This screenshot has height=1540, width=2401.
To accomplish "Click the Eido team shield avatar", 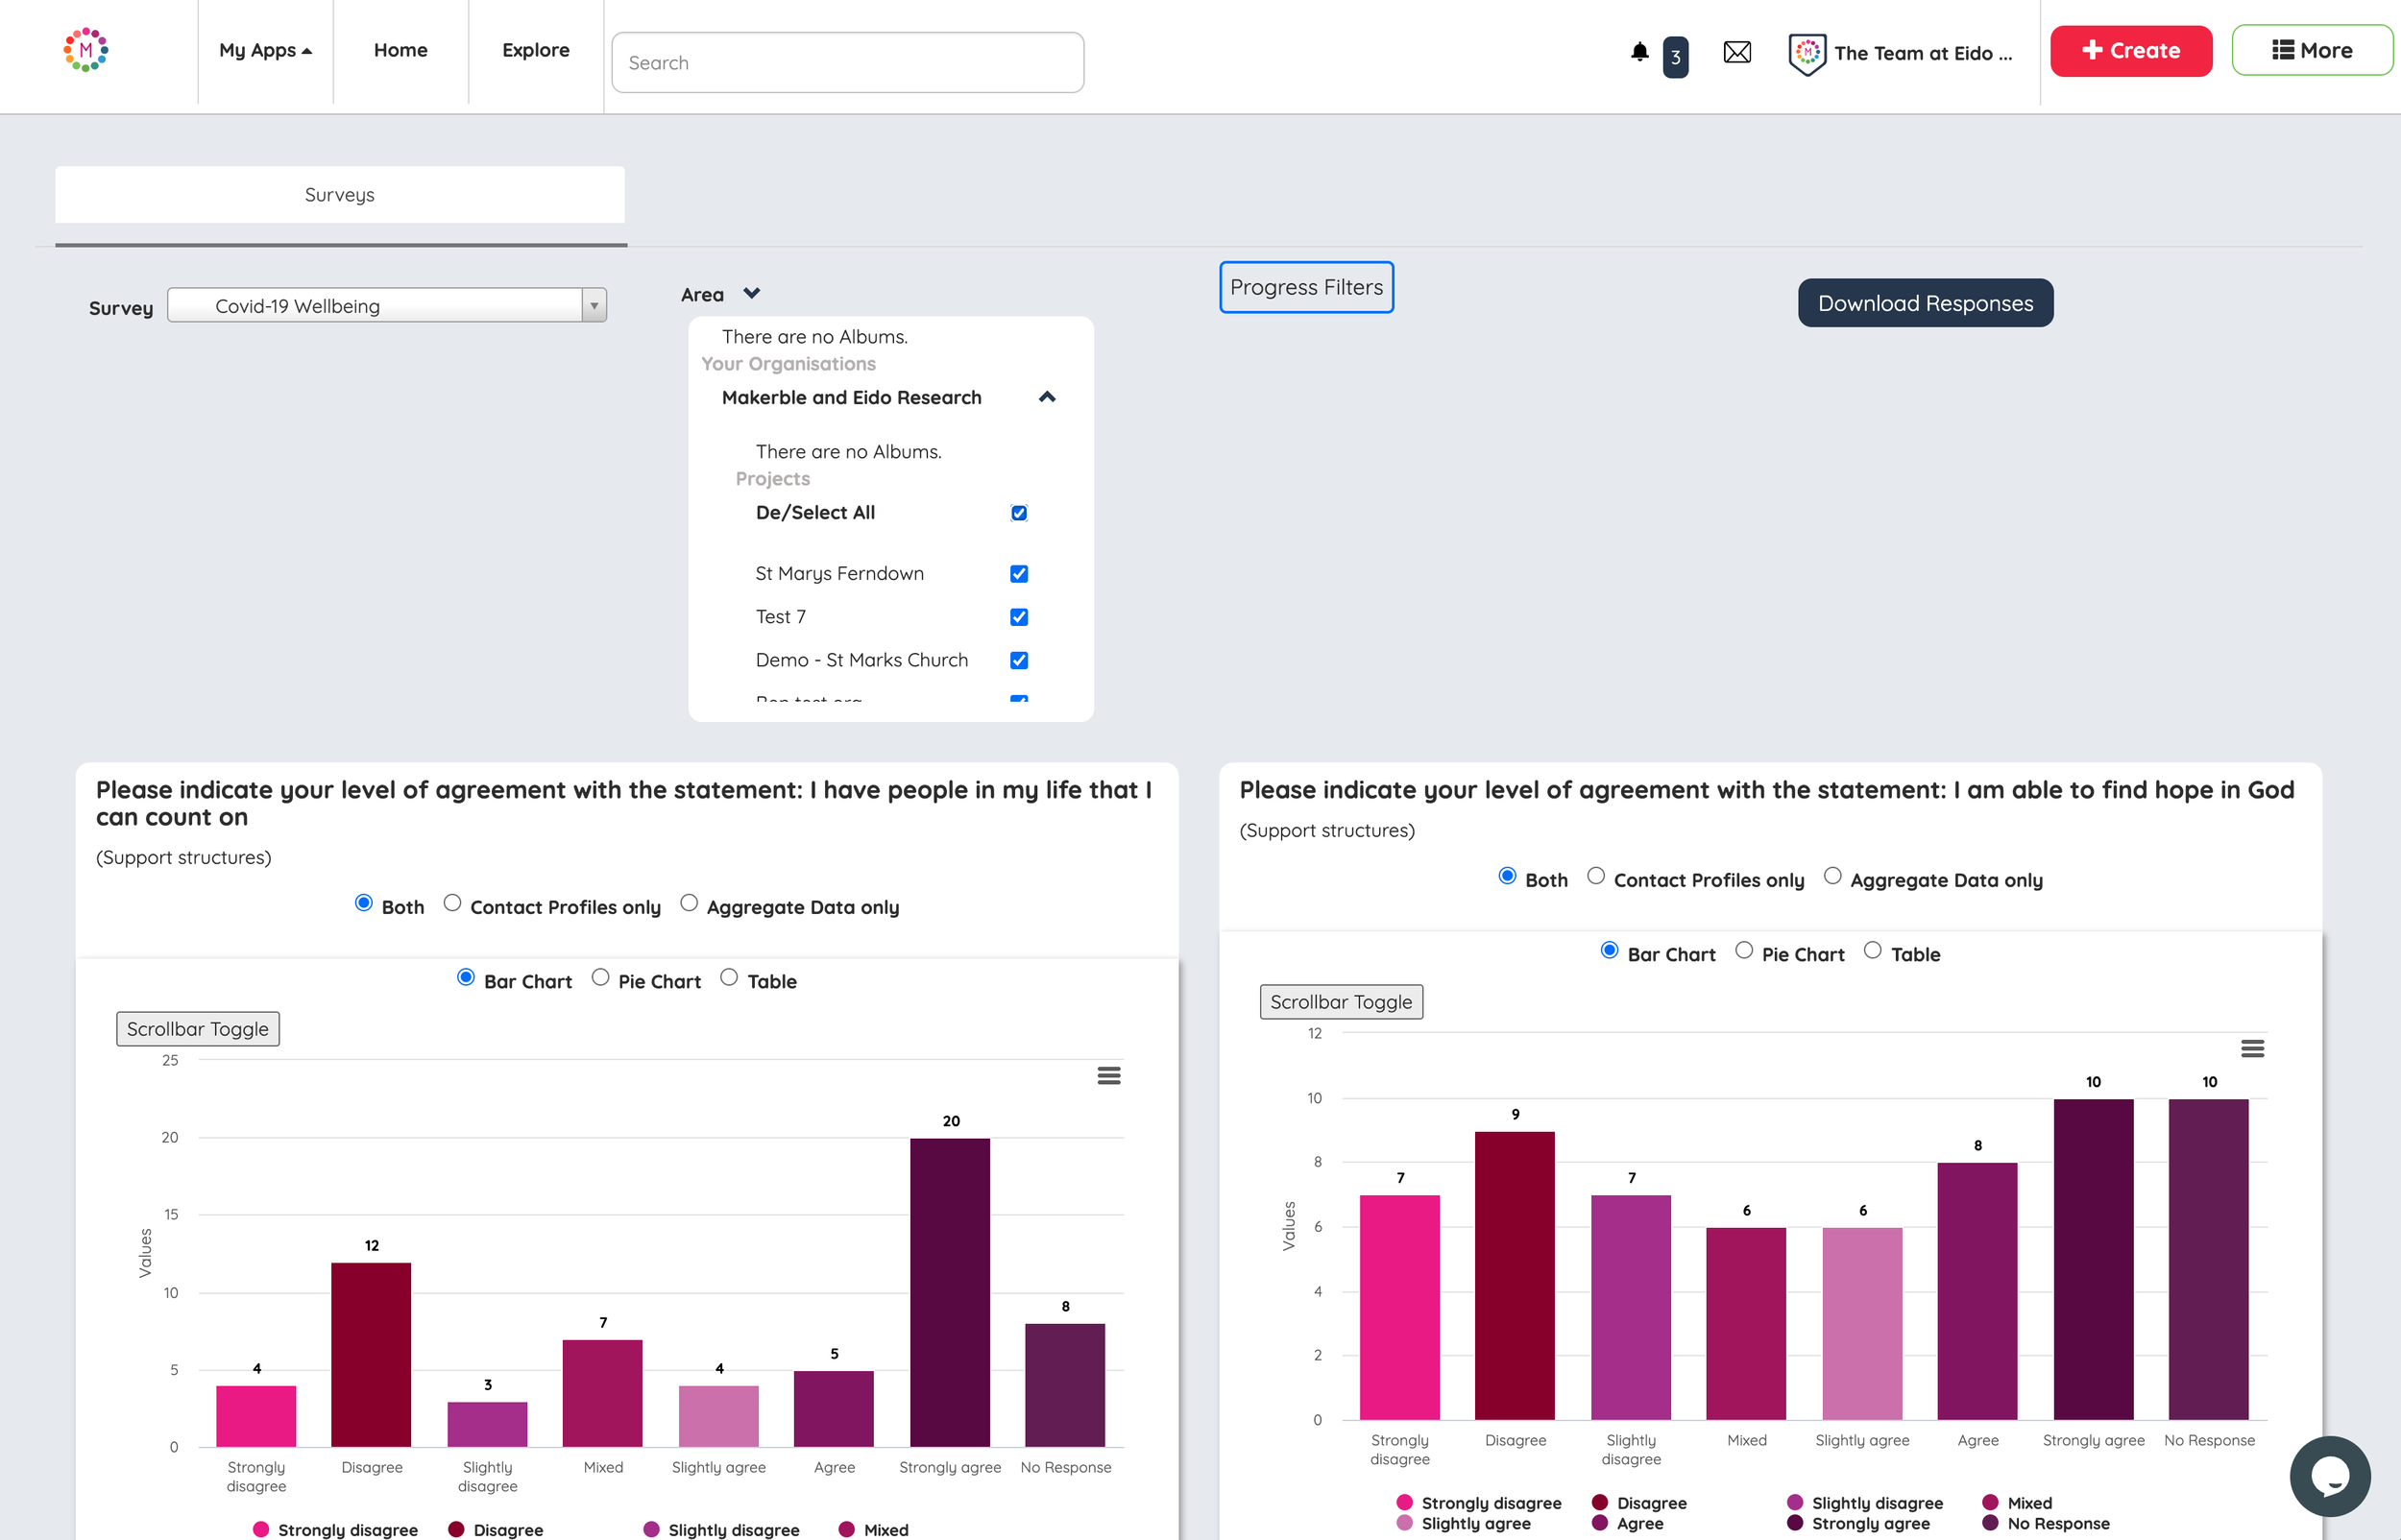I will [x=1807, y=53].
